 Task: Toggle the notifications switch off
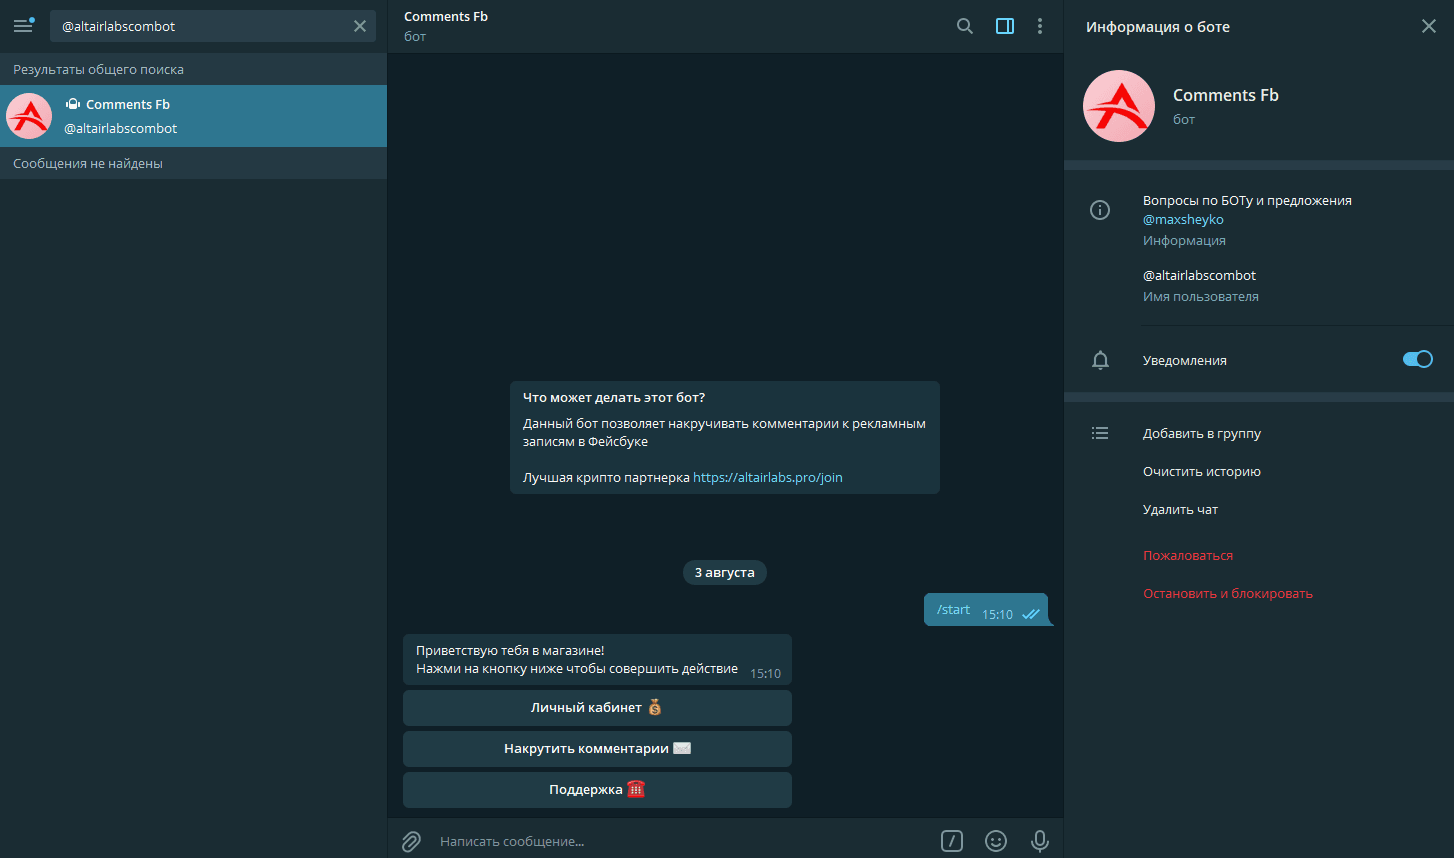pos(1417,360)
